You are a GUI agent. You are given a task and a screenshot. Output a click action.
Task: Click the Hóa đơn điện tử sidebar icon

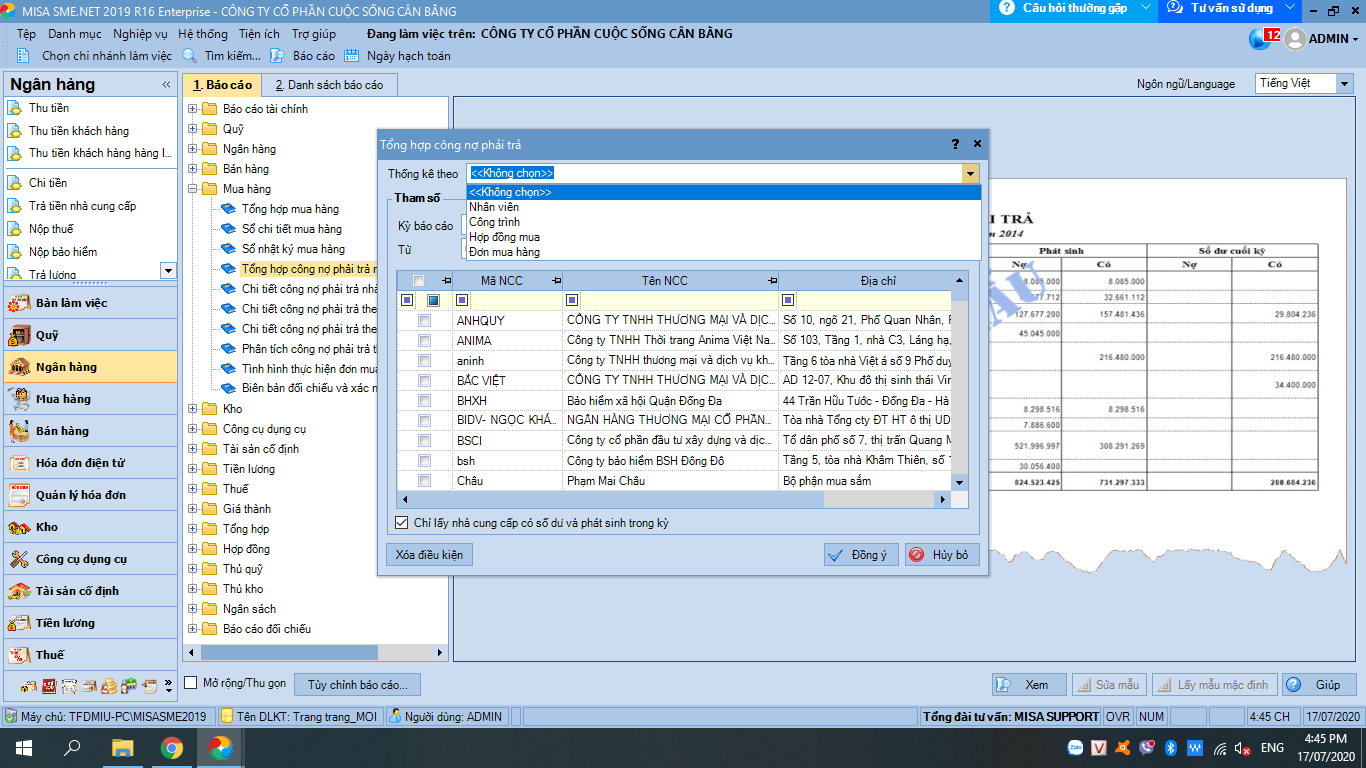19,463
